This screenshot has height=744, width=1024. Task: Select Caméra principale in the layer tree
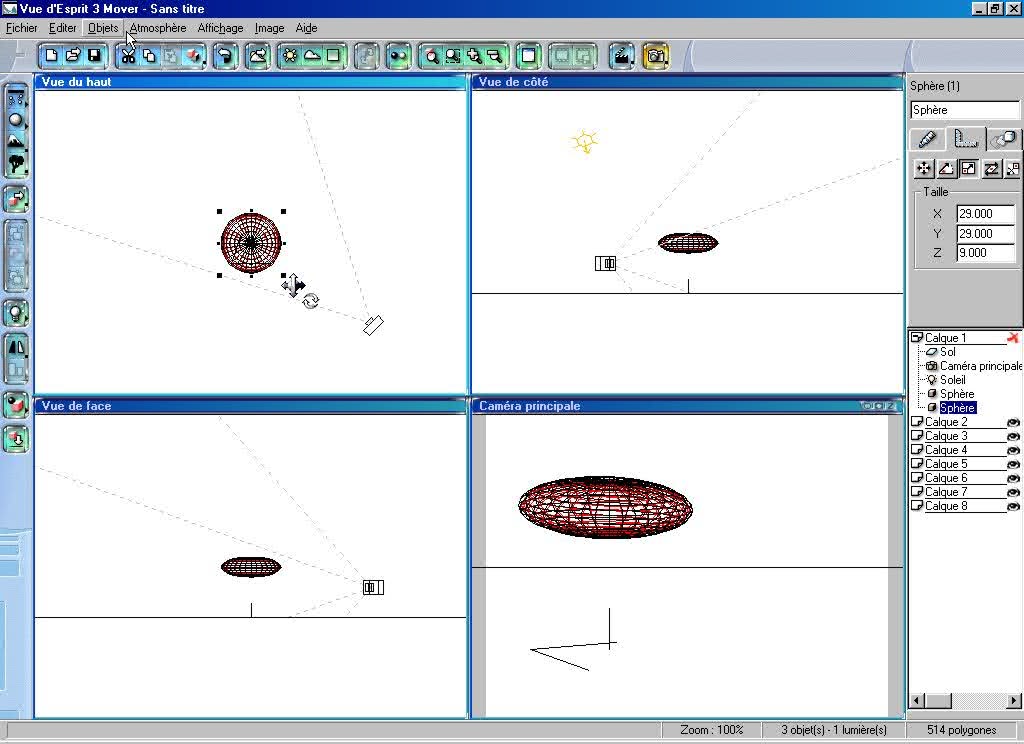(979, 366)
